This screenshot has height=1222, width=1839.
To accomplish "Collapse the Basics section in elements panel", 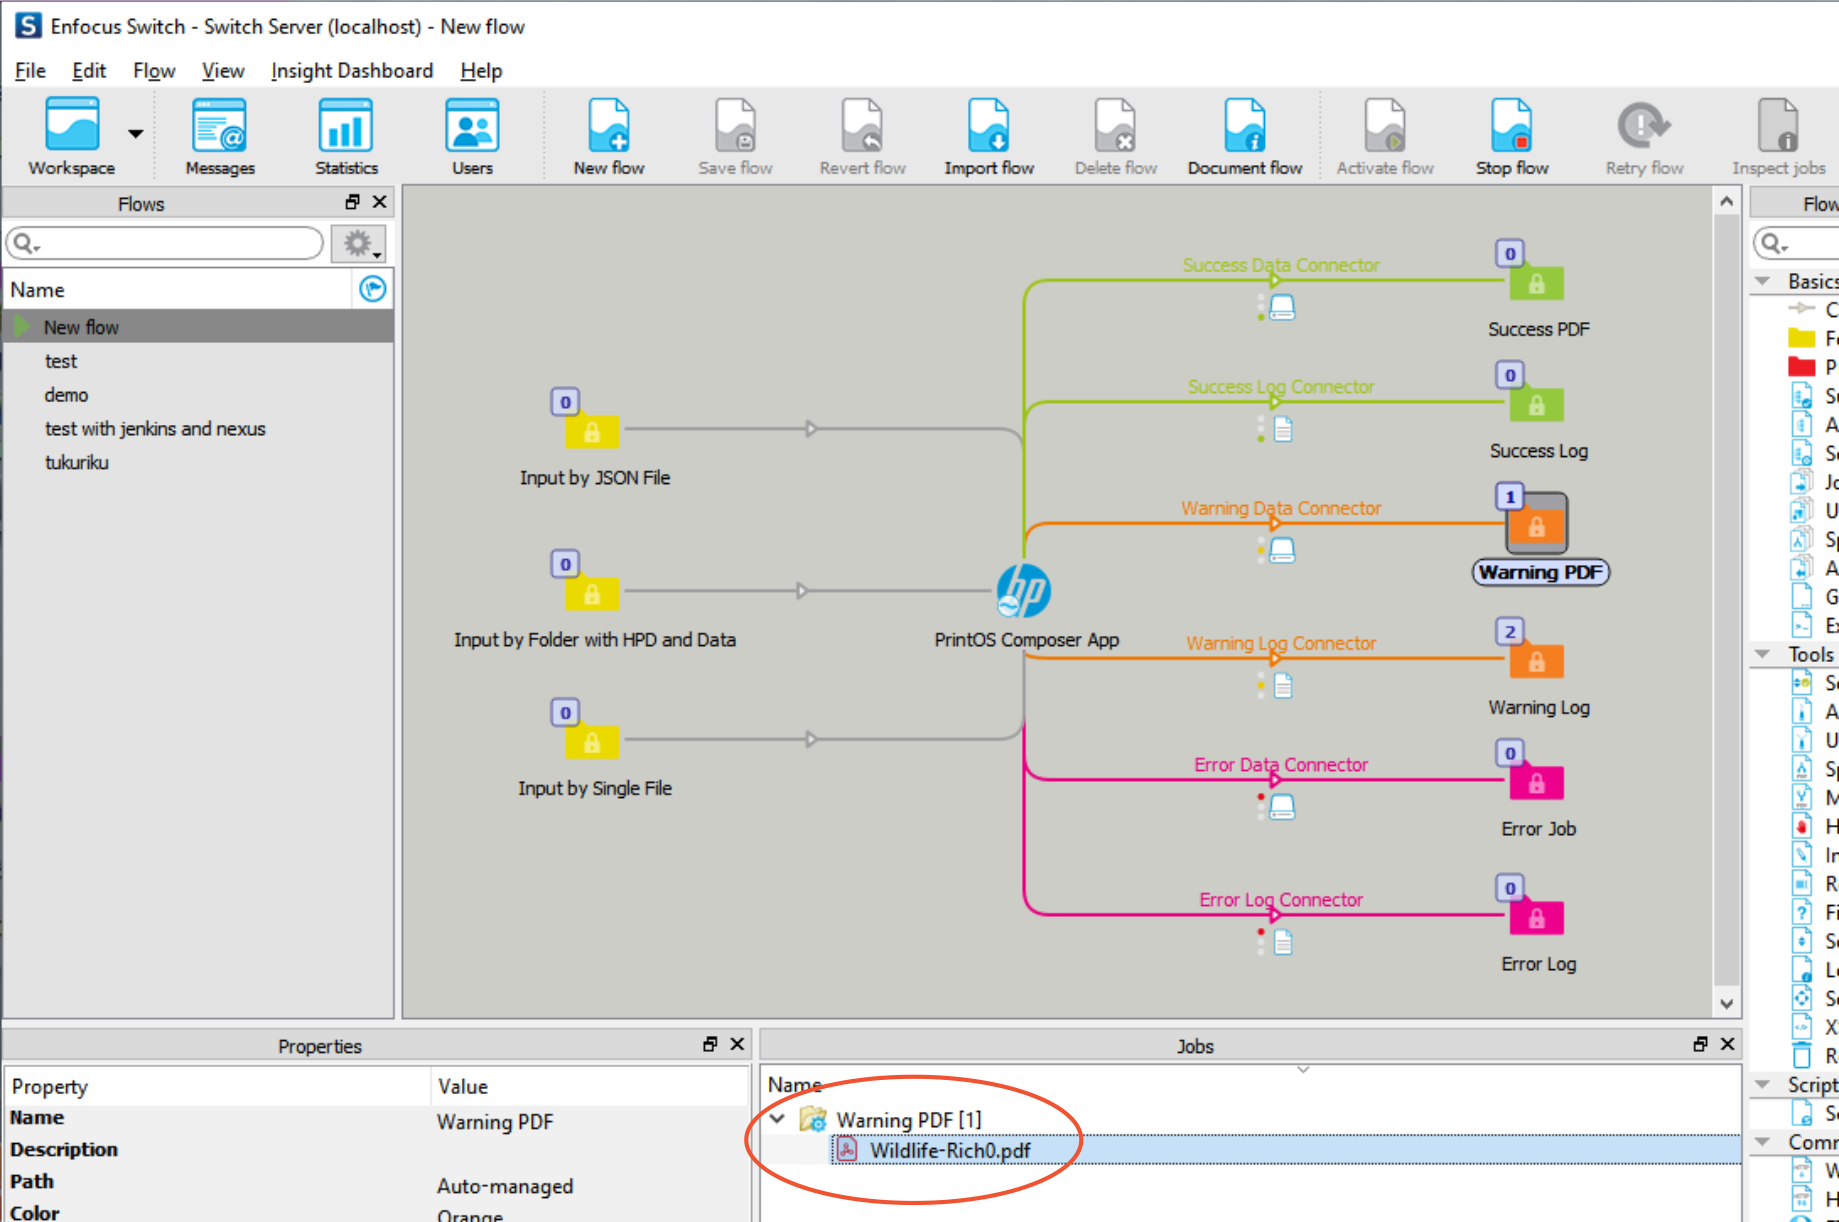I will pyautogui.click(x=1763, y=281).
